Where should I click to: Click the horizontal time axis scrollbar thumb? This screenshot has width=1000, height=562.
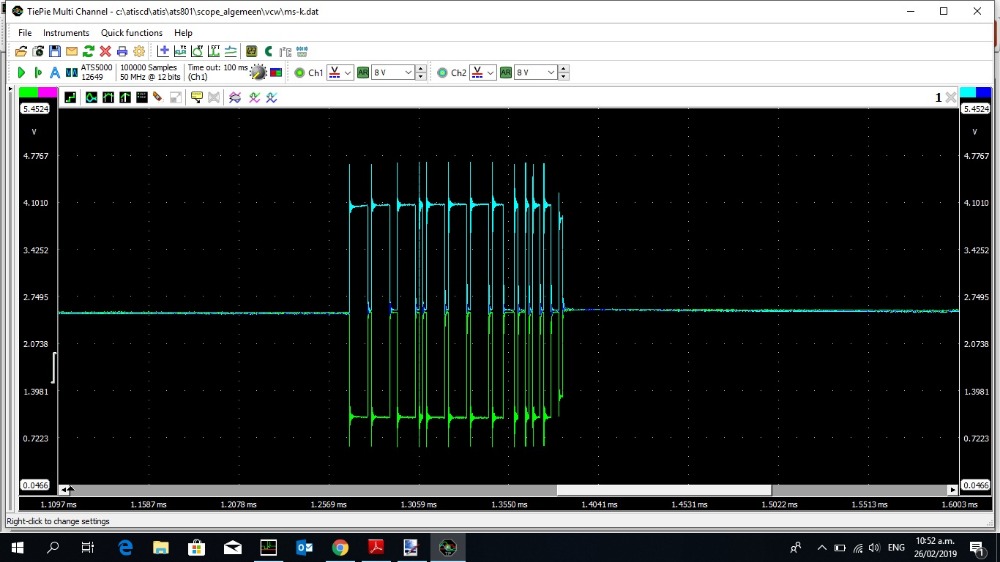[x=663, y=490]
